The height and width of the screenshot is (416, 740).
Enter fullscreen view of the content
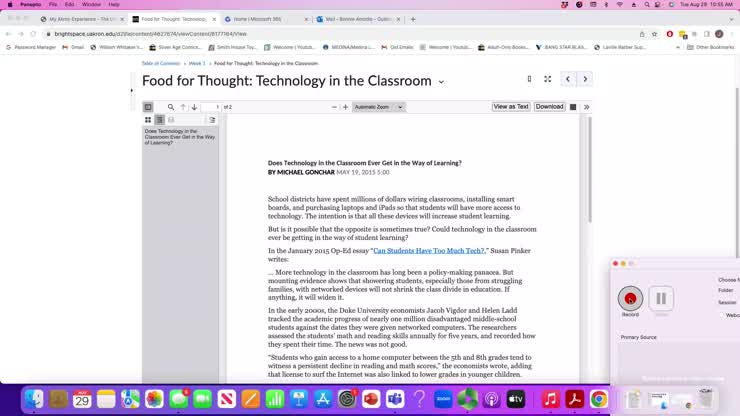tap(547, 79)
